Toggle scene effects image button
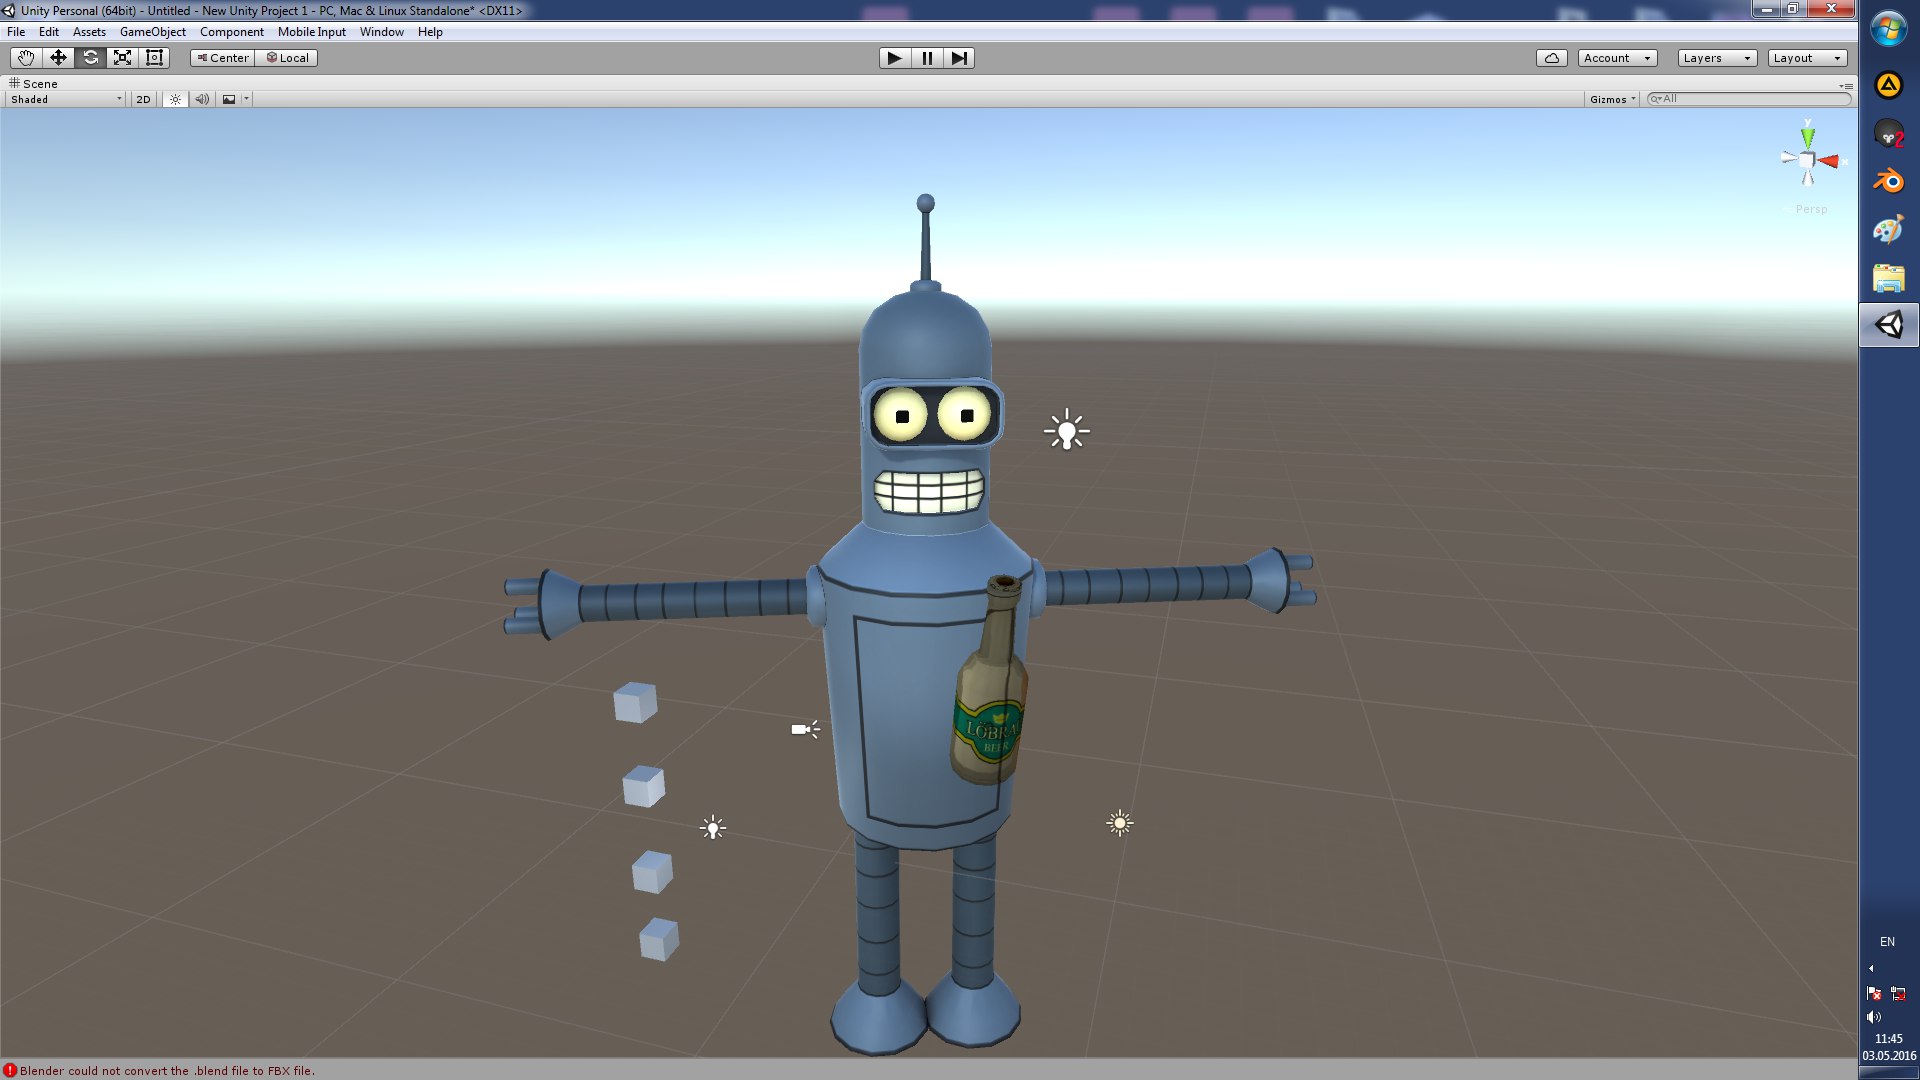The width and height of the screenshot is (1920, 1080). click(229, 99)
